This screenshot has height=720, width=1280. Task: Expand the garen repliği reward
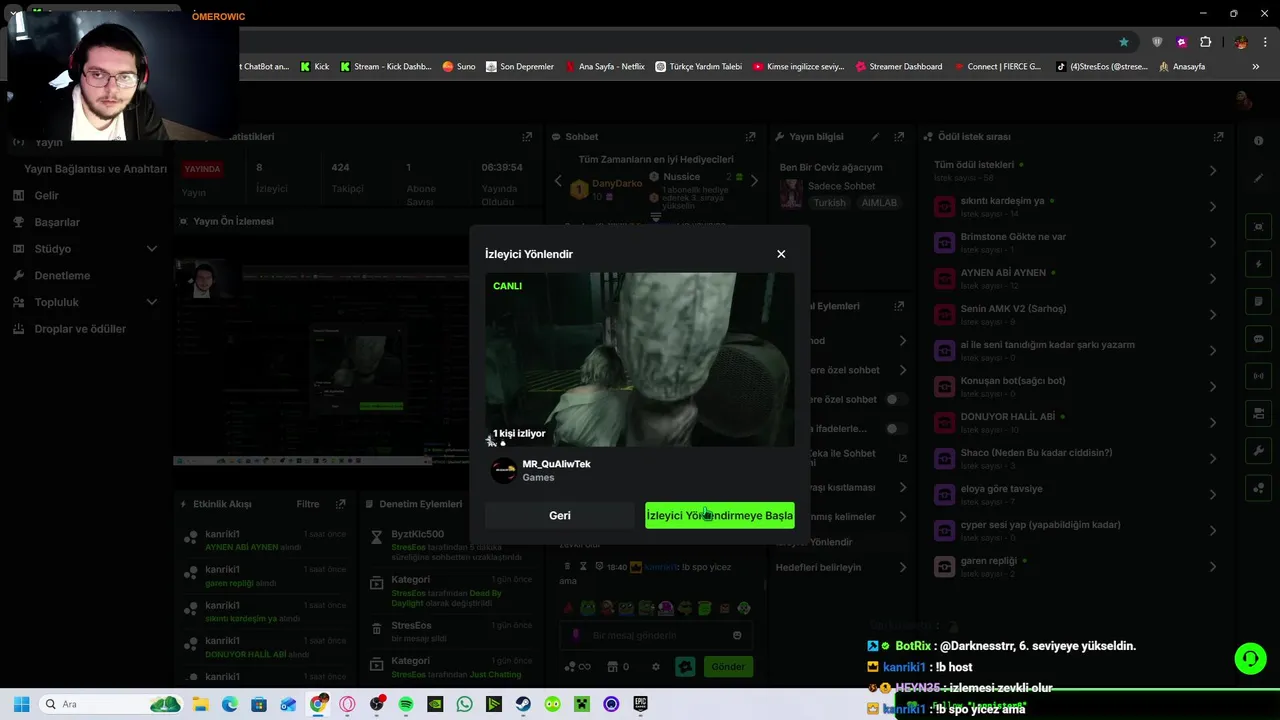click(x=1213, y=567)
